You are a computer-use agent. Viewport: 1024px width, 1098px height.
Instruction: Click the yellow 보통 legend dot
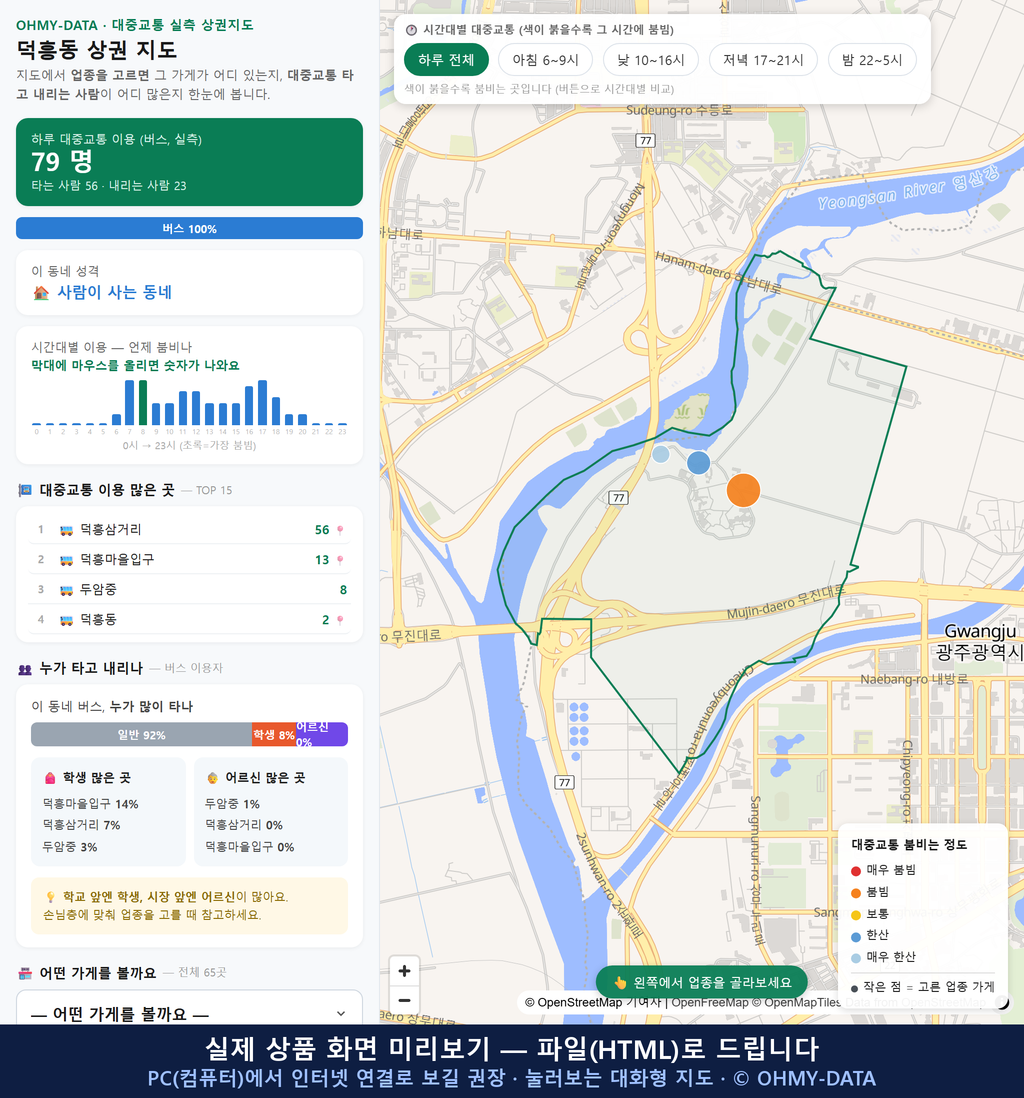pyautogui.click(x=855, y=915)
